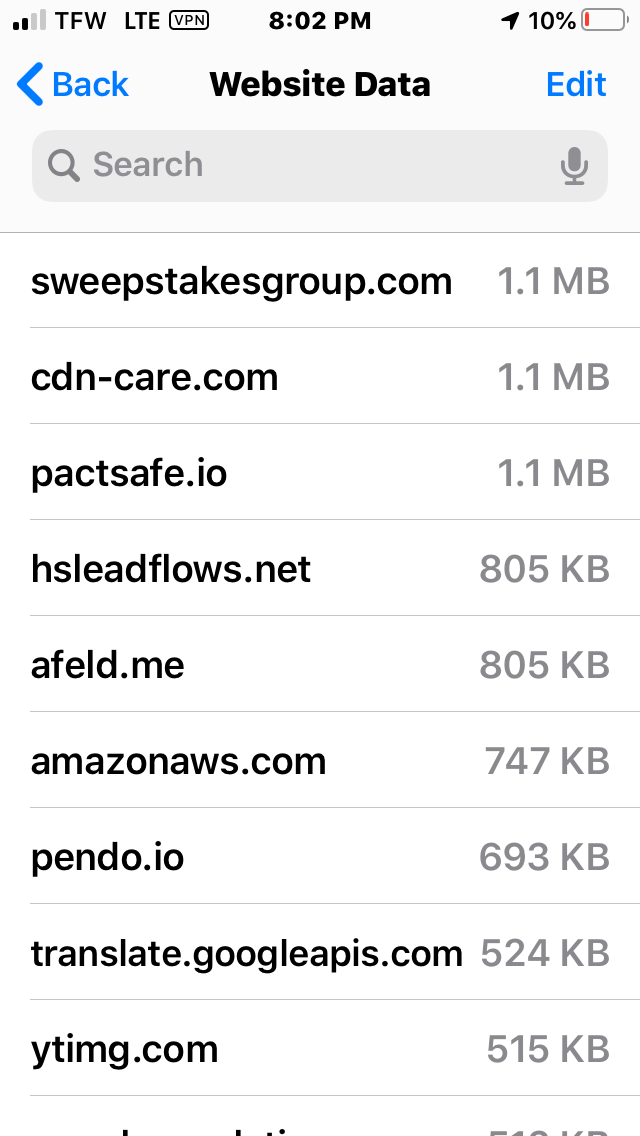Tap the 8:02 PM status clock
Screen dimensions: 640x1136
point(320,21)
